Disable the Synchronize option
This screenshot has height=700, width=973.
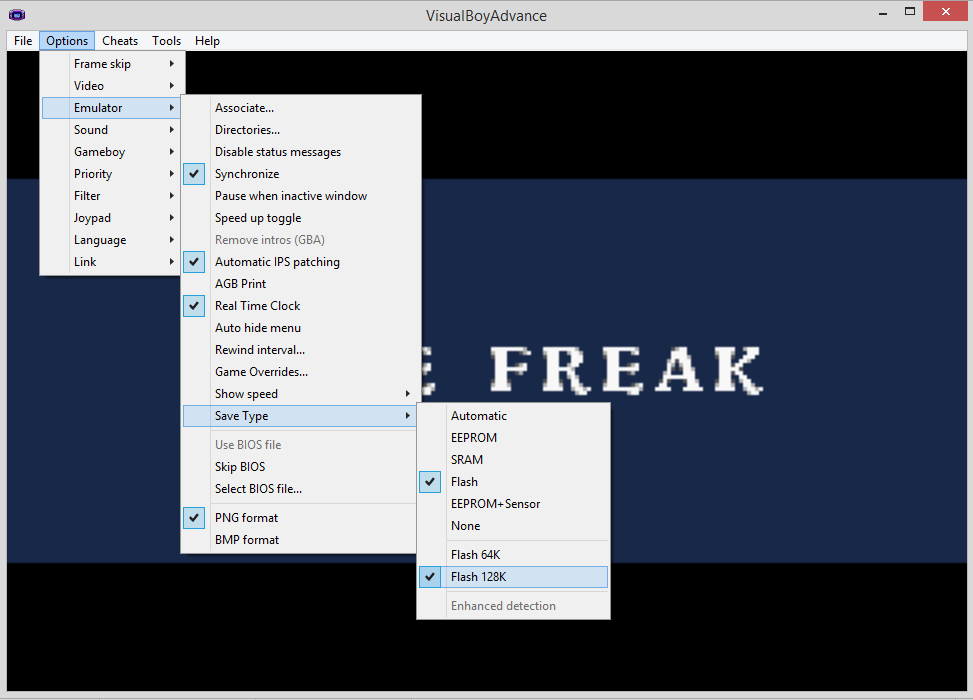coord(247,174)
